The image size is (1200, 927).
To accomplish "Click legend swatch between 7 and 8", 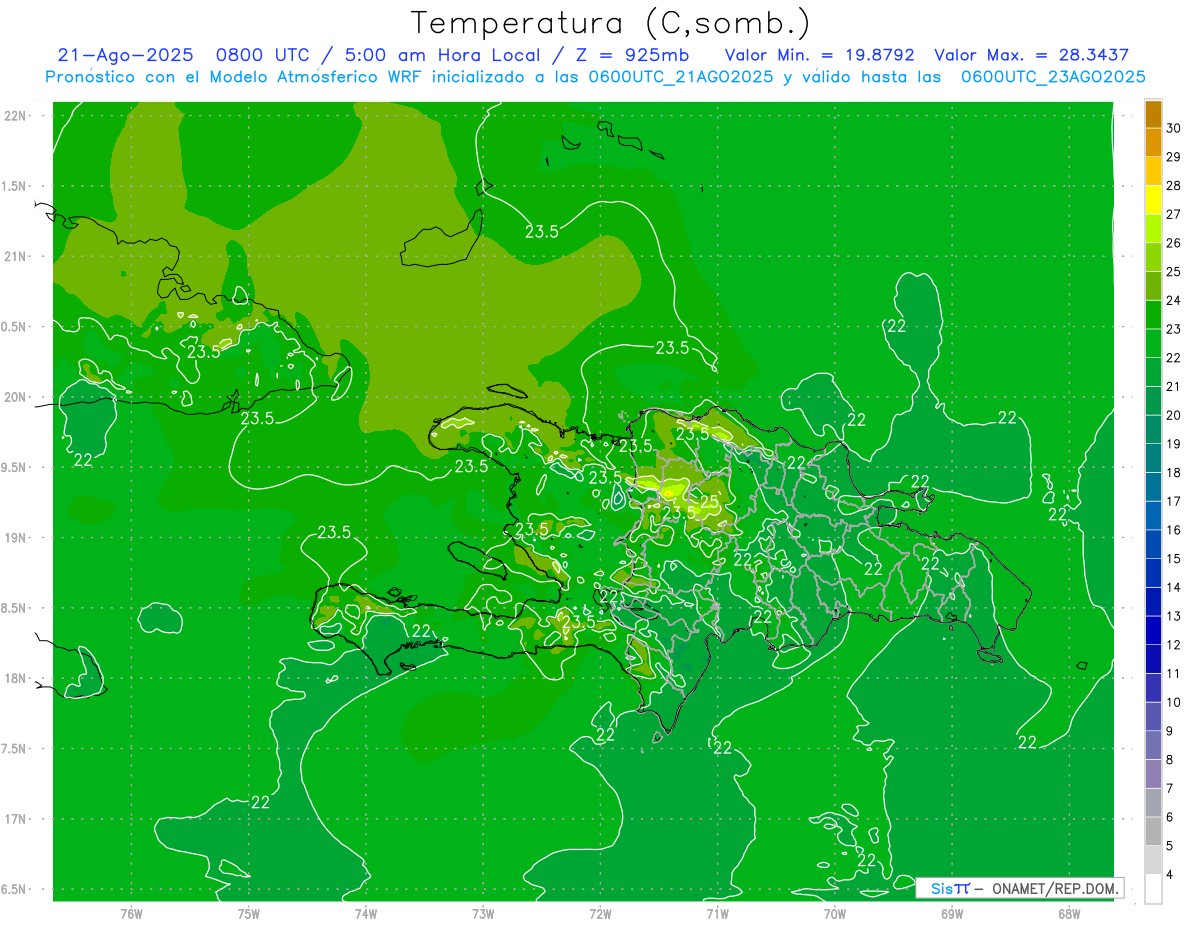I will (x=1153, y=774).
